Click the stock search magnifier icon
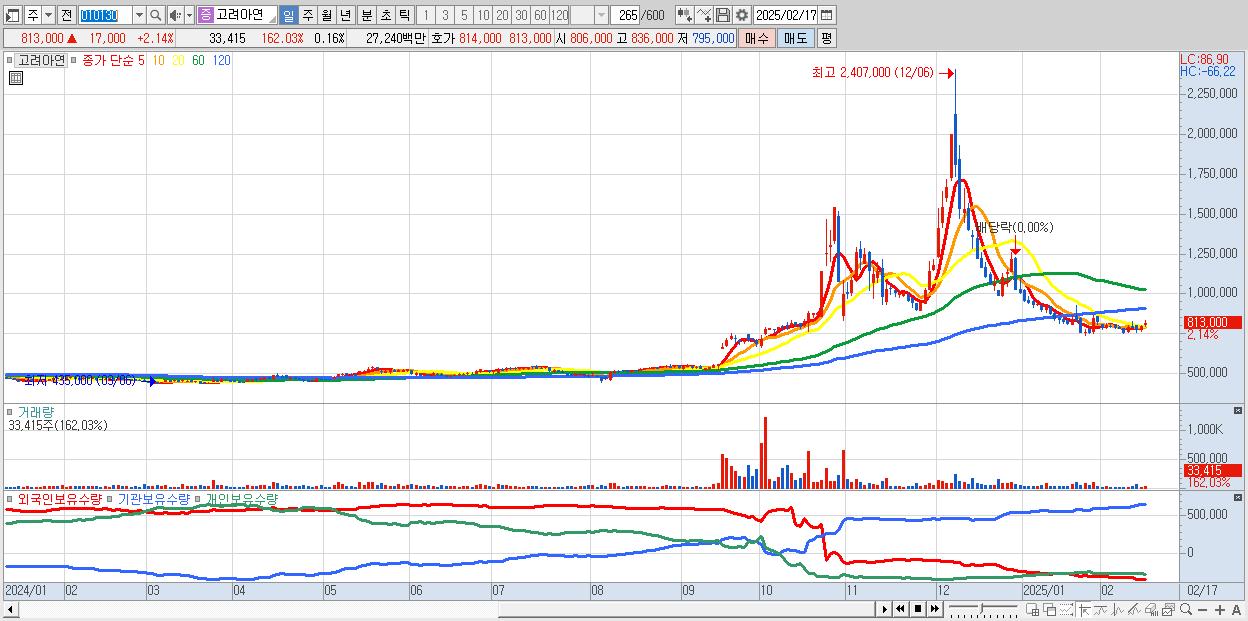This screenshot has width=1248, height=621. click(156, 15)
